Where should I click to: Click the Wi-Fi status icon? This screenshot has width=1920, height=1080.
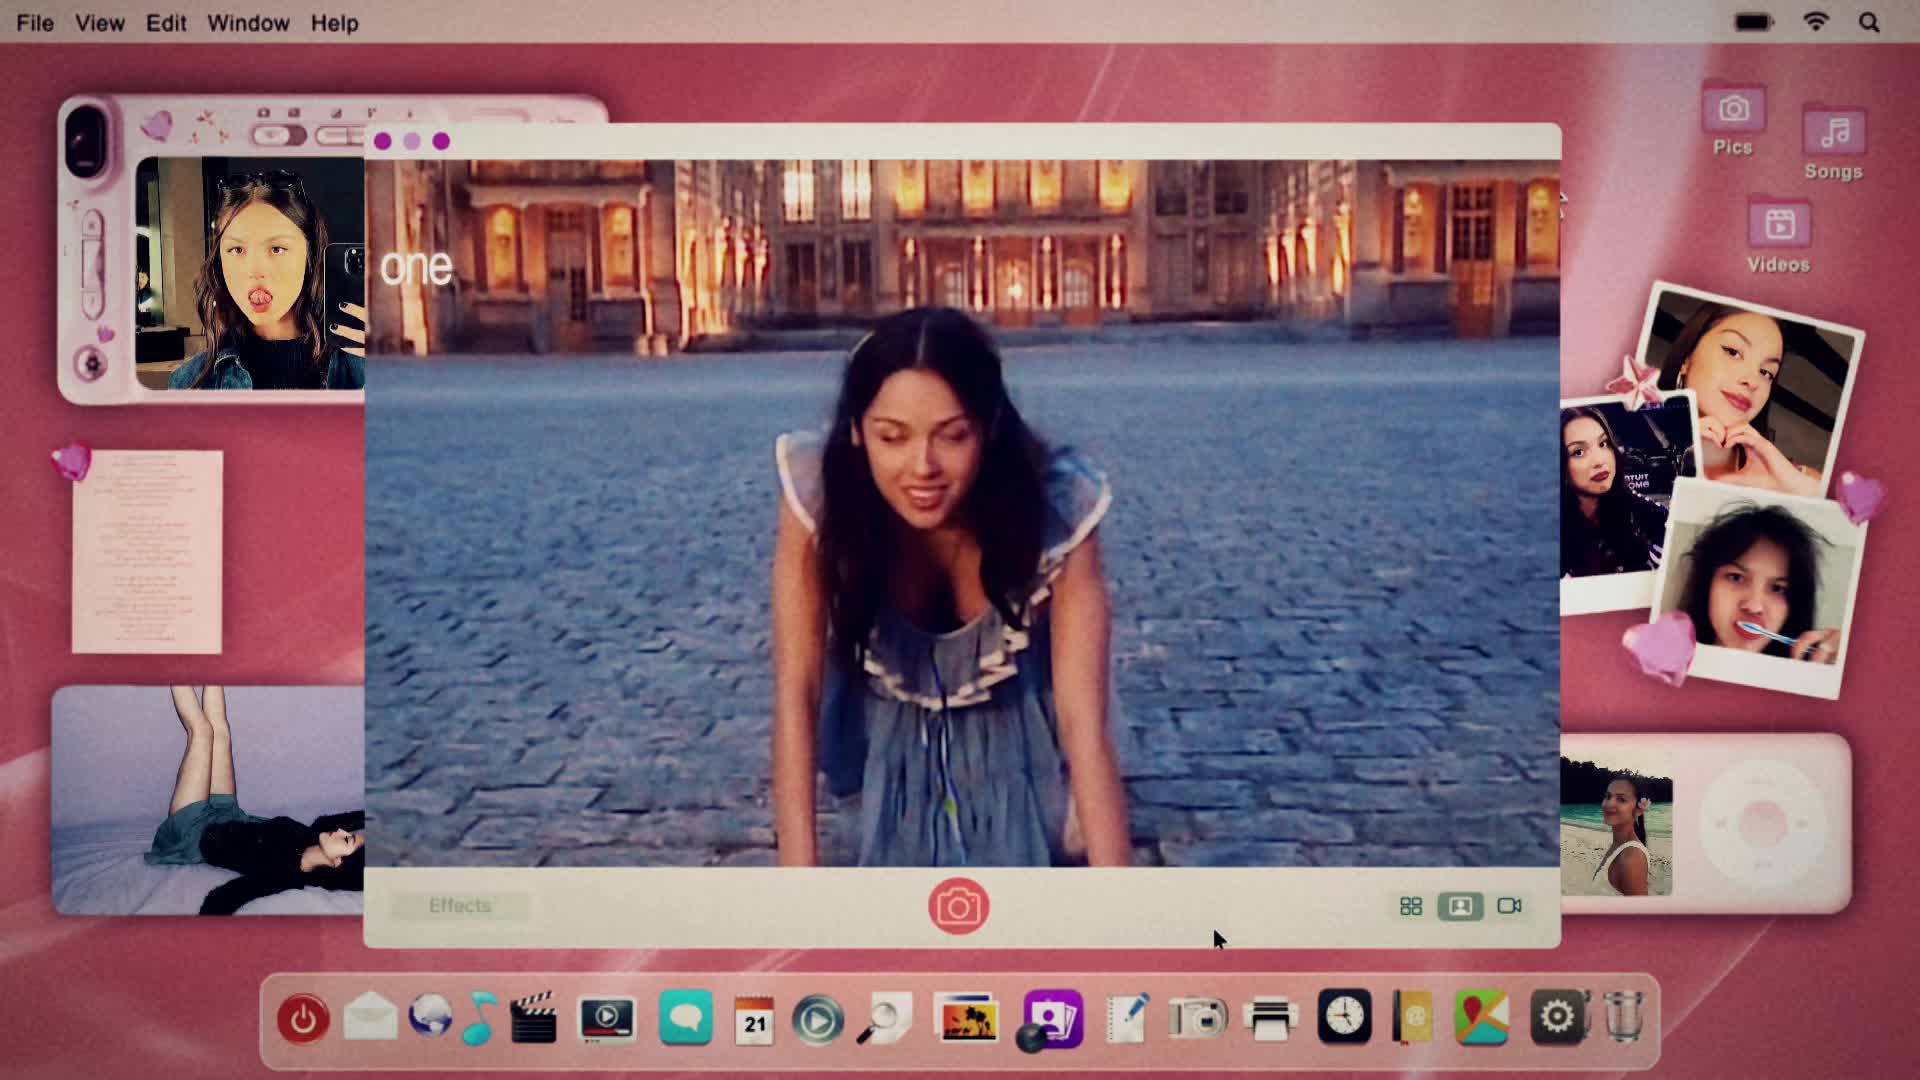pos(1816,21)
